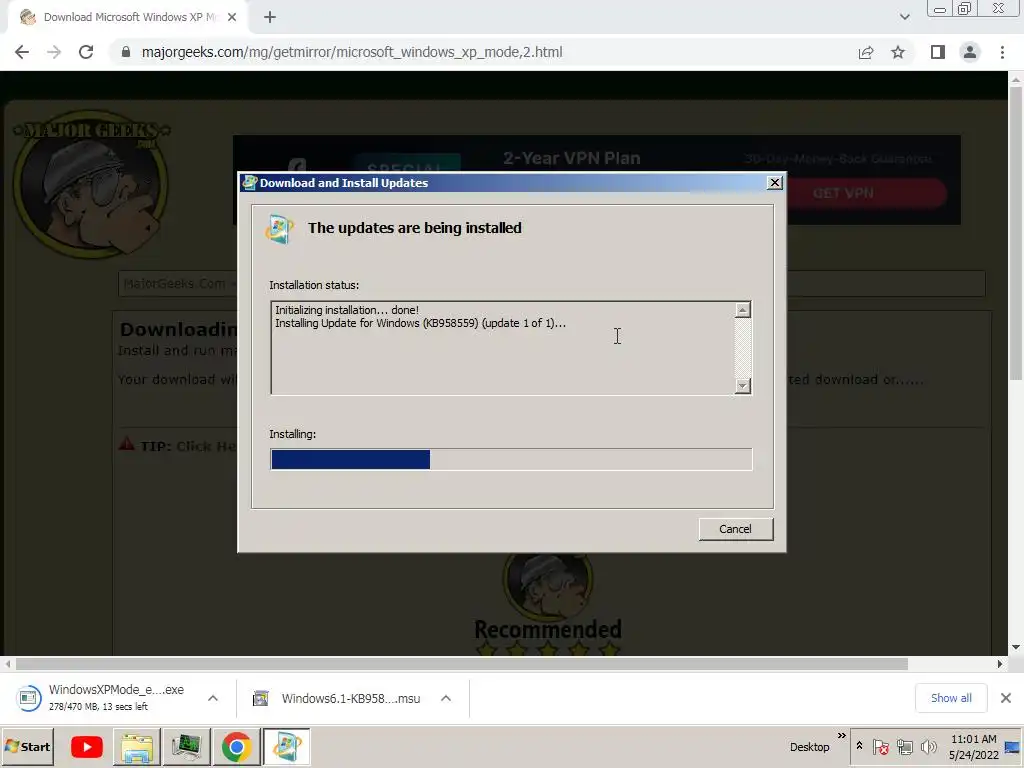Screen dimensions: 1024x768
Task: Open the tab search dropdown arrow
Action: 904,17
